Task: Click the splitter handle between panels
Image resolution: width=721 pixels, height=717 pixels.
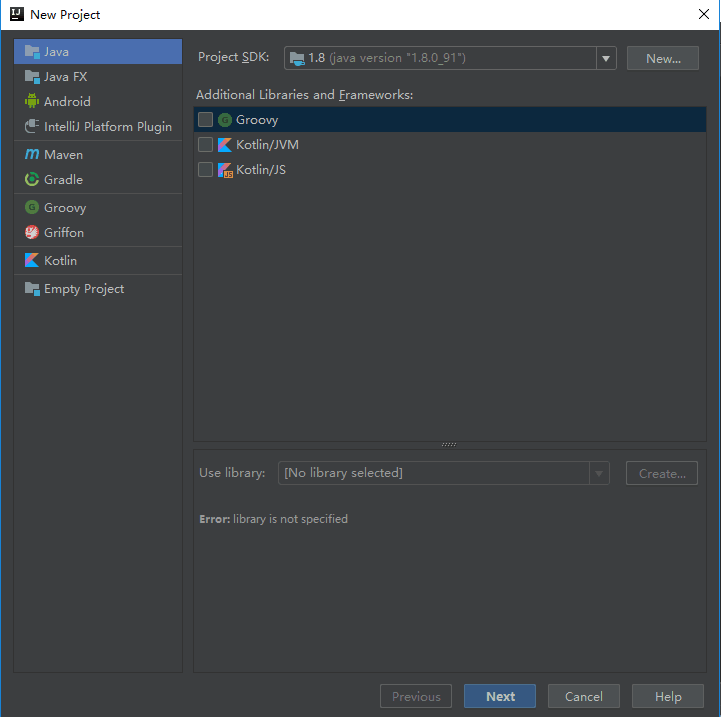Action: click(x=449, y=445)
